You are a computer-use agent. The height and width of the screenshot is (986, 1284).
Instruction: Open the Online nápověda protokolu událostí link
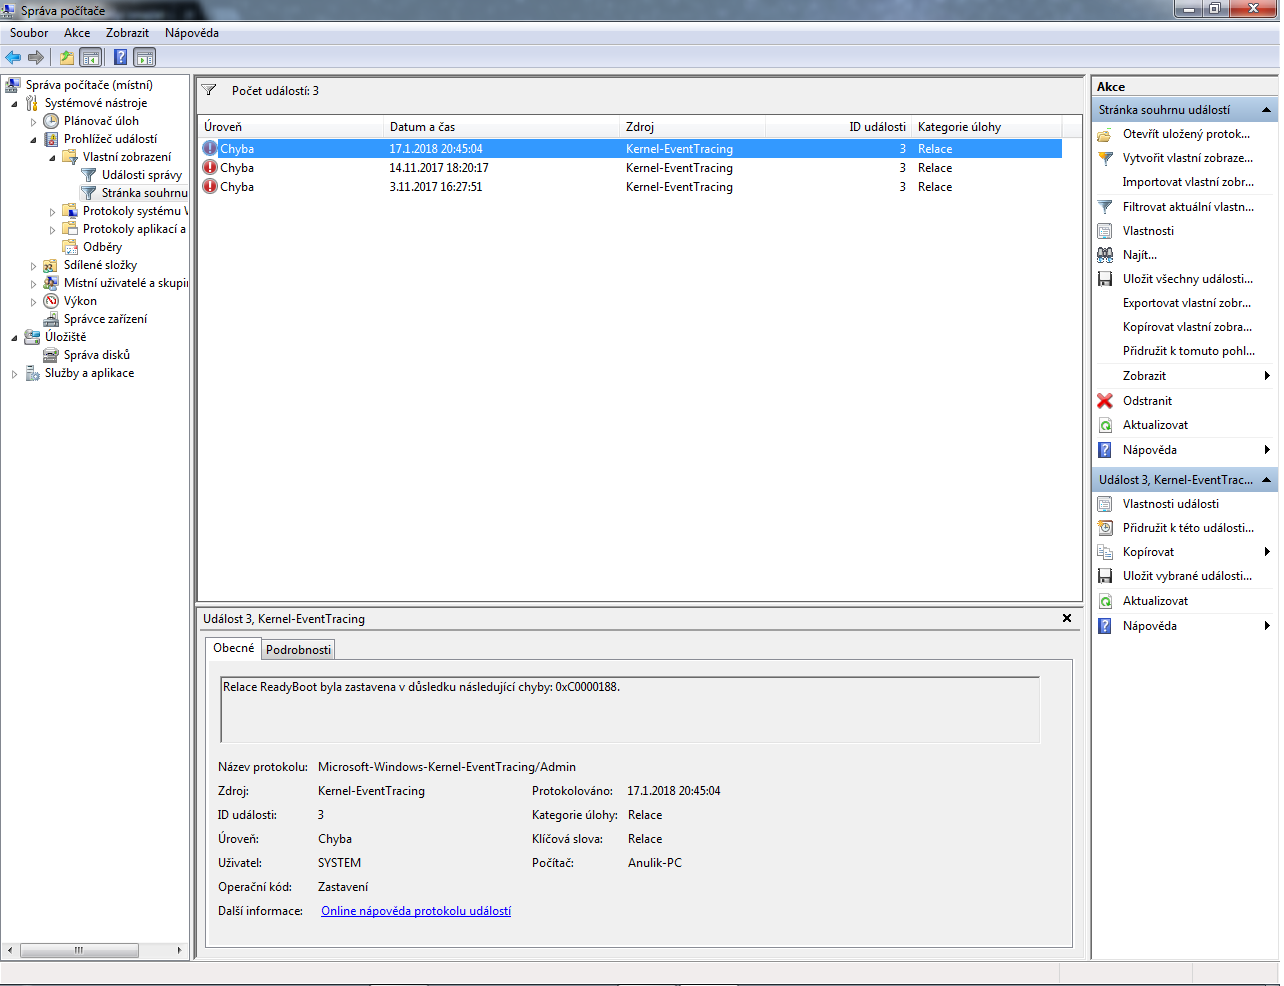click(416, 911)
